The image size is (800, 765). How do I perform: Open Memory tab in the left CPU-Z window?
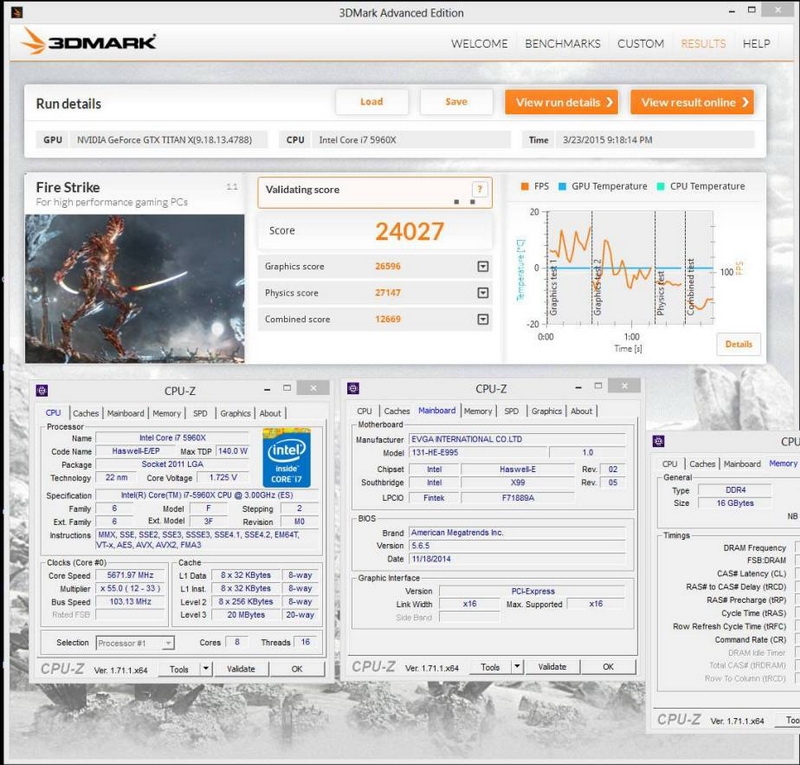coord(166,413)
